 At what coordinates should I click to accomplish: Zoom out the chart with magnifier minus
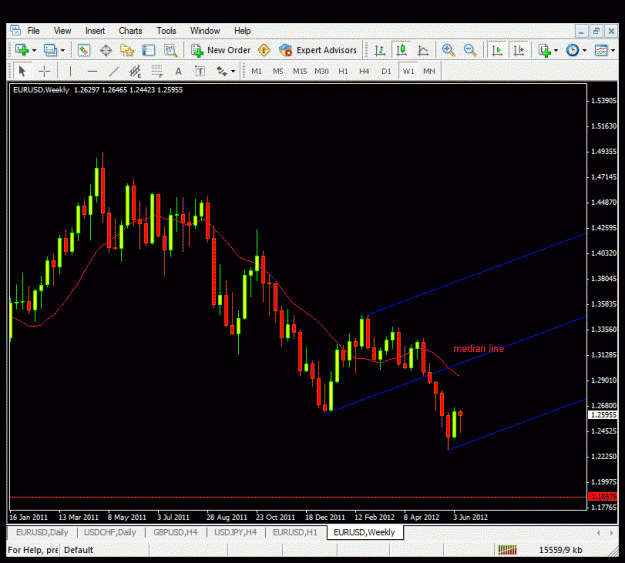pyautogui.click(x=470, y=50)
